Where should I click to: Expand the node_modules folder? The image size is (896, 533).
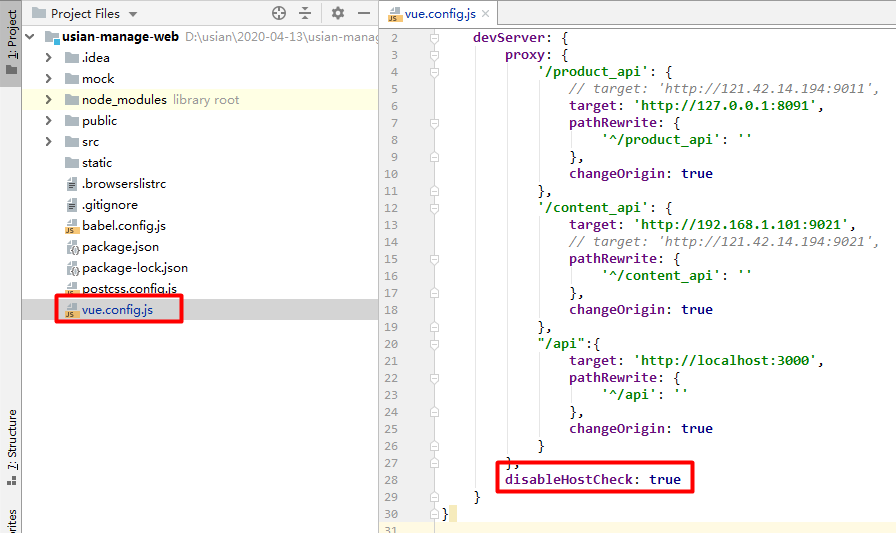point(49,100)
